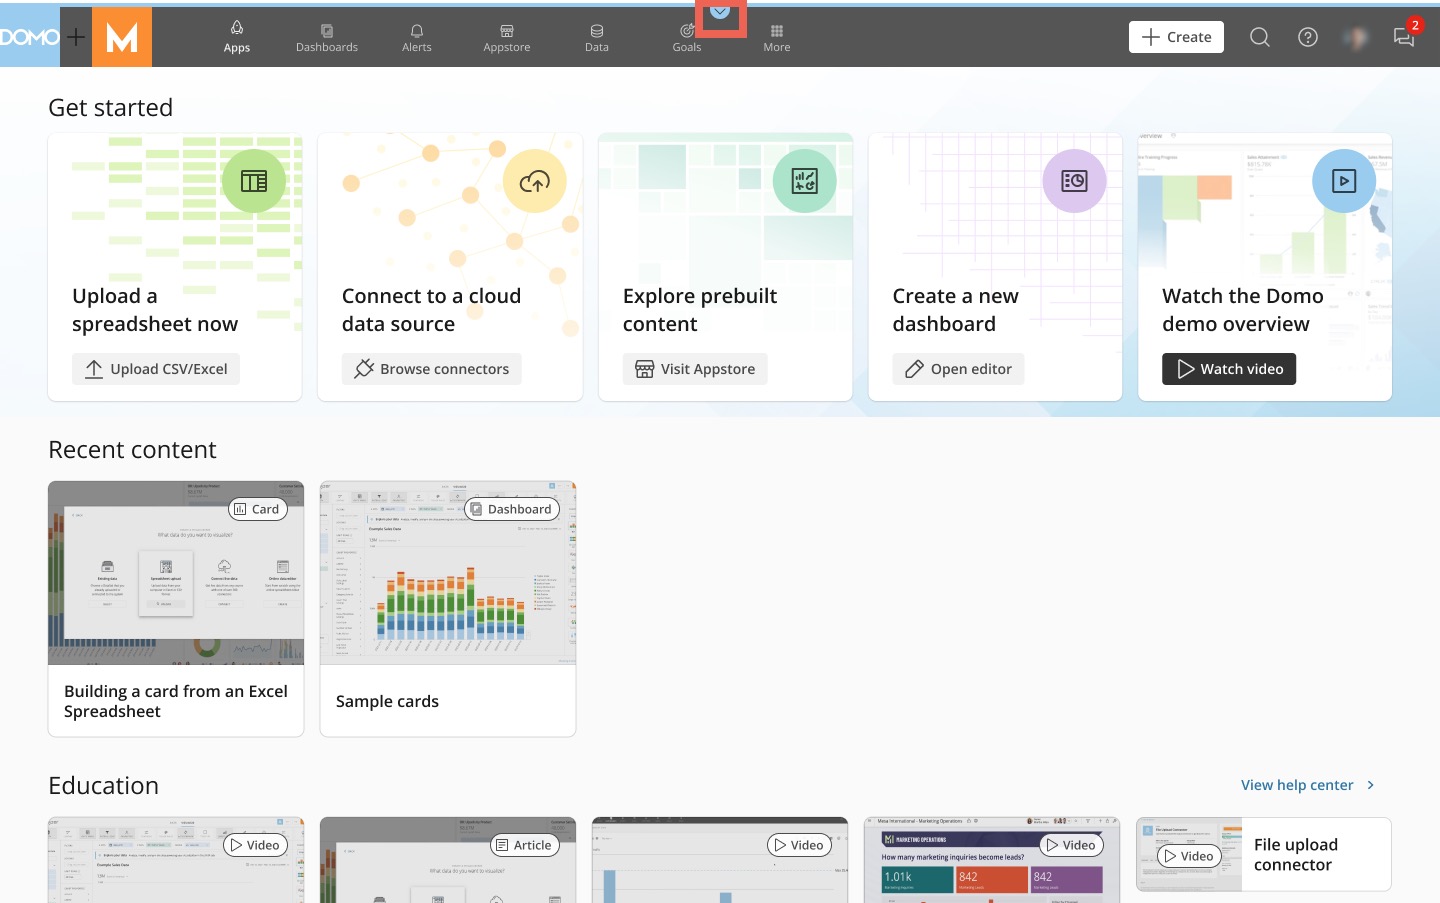This screenshot has height=903, width=1440.
Task: Click the Appstore storefront icon
Action: (x=506, y=30)
